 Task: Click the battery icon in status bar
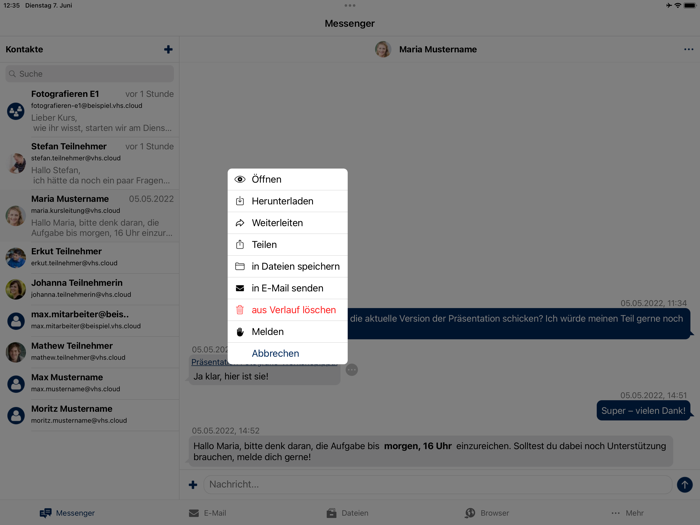(x=690, y=5)
